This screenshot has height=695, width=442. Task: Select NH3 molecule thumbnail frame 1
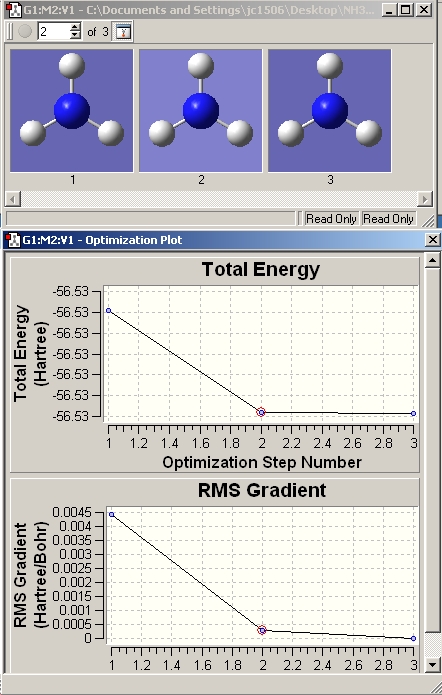pos(72,110)
